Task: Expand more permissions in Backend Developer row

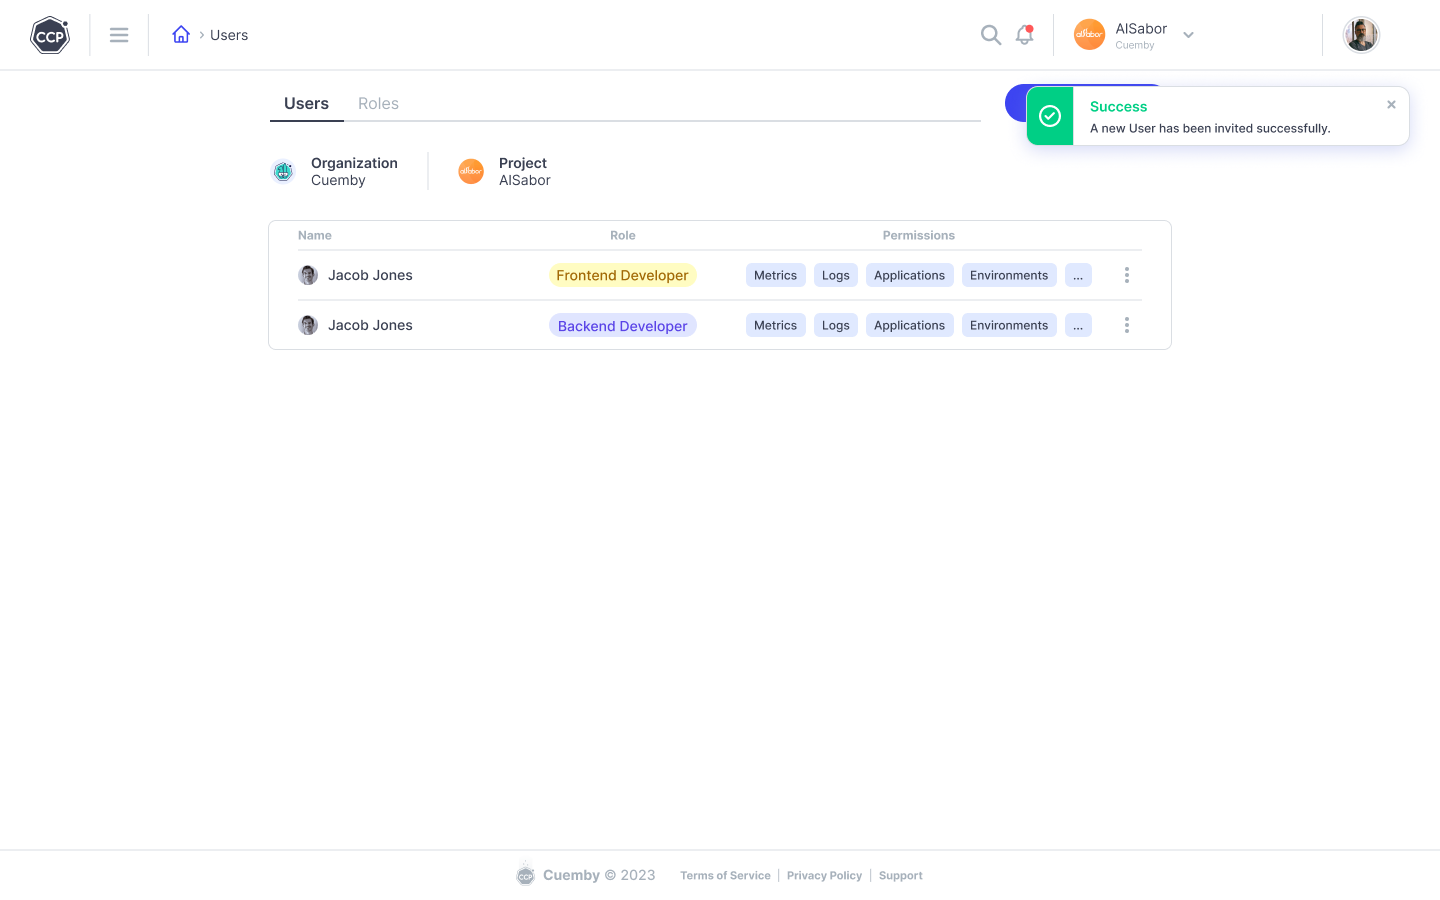Action: [1078, 325]
